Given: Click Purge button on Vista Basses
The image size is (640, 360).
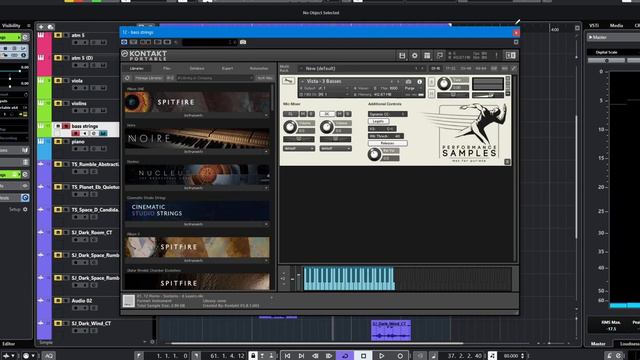Looking at the screenshot, I should 409,88.
